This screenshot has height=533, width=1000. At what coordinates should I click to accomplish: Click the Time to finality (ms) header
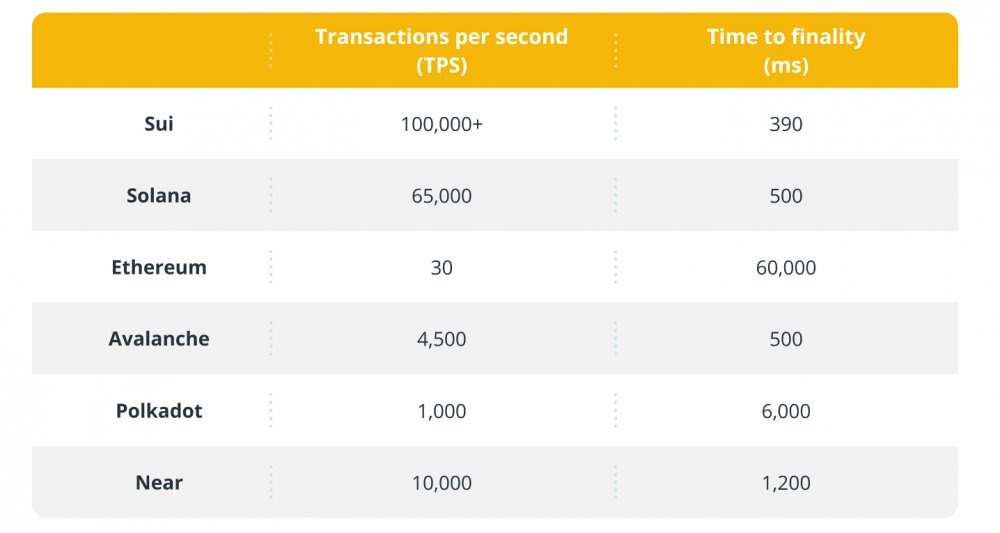(x=786, y=50)
